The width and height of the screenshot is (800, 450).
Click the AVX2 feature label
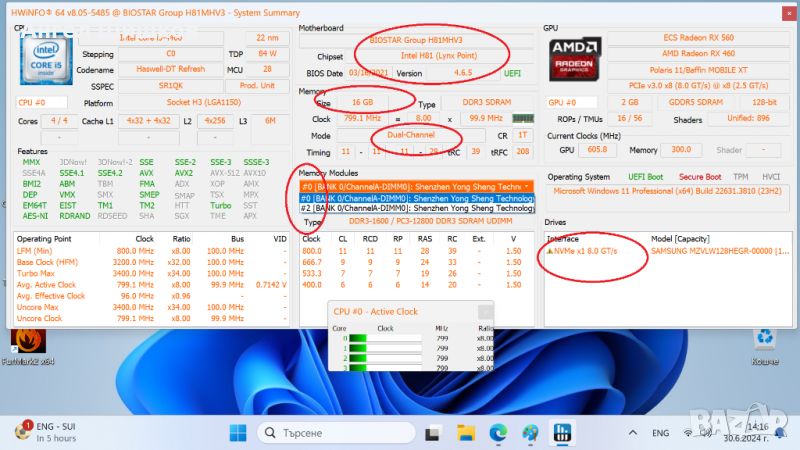click(x=184, y=173)
